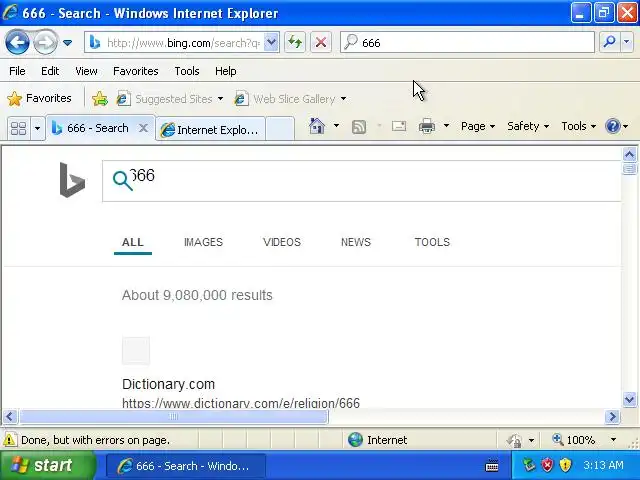Expand the tab list dropdown arrow
The image size is (640, 480).
37,128
